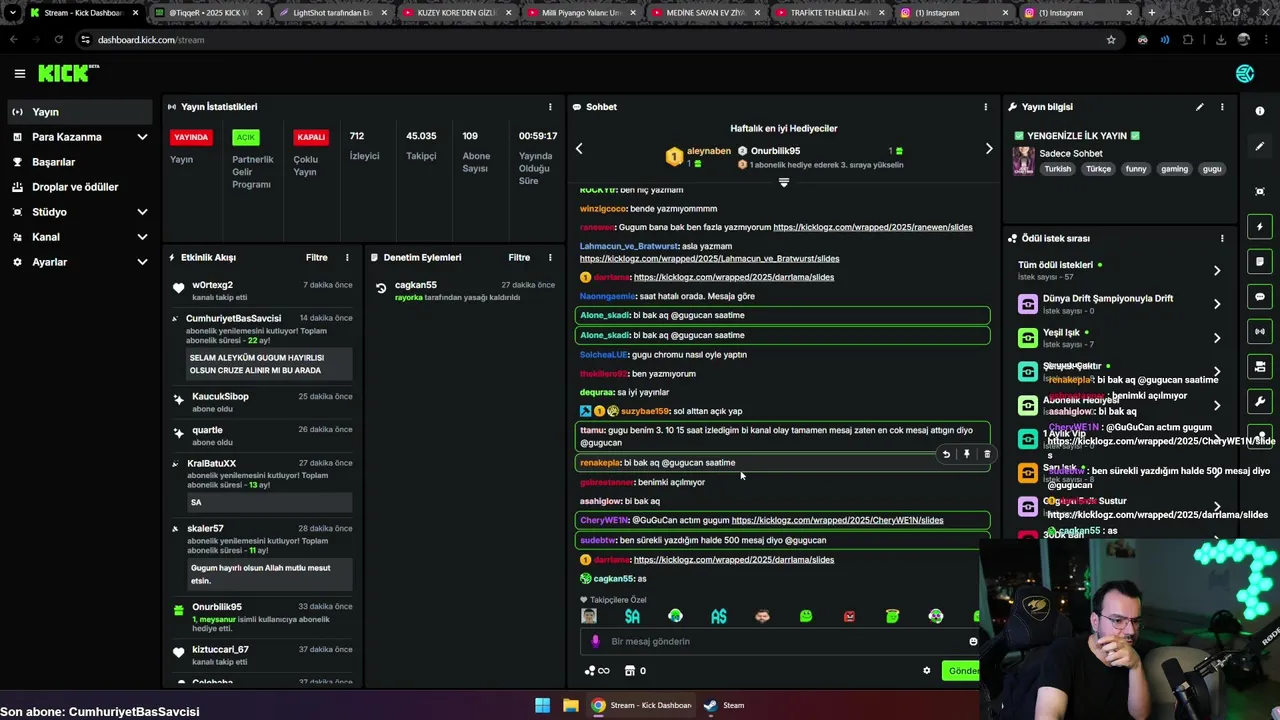Viewport: 1280px width, 720px height.
Task: Open the emoji picker in message box
Action: pos(973,641)
